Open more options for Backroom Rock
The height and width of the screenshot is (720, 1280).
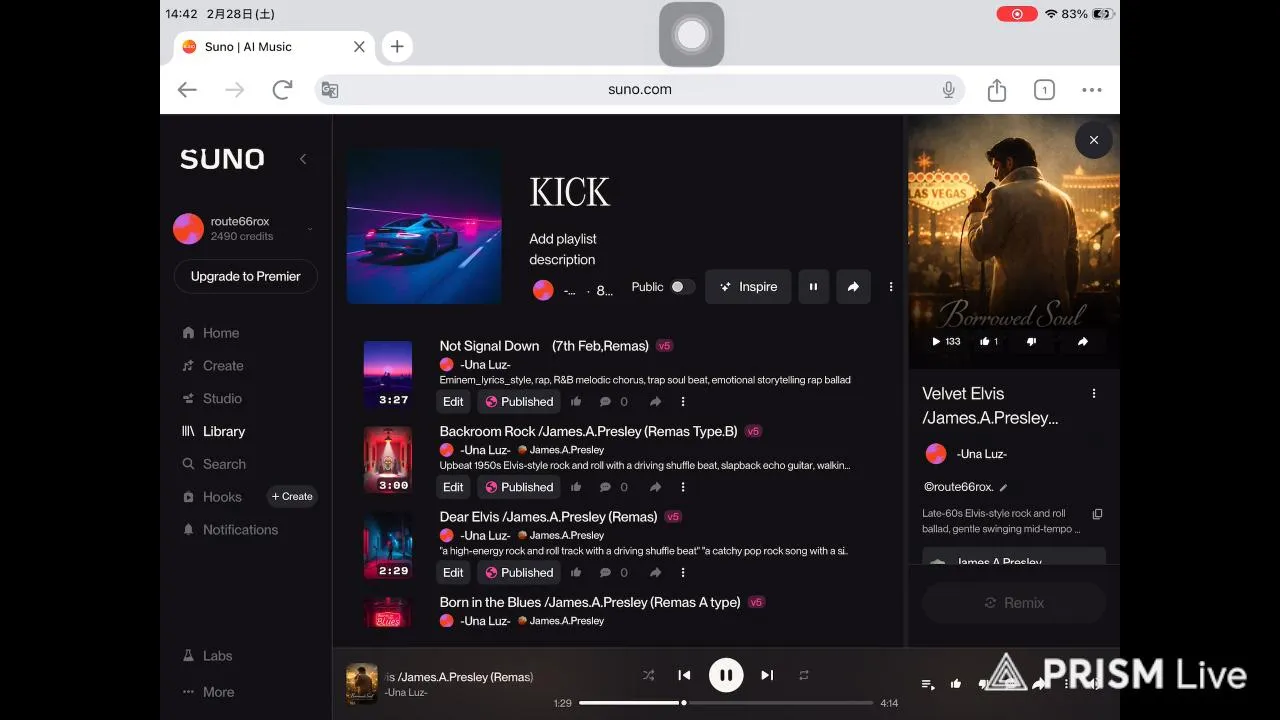(683, 487)
